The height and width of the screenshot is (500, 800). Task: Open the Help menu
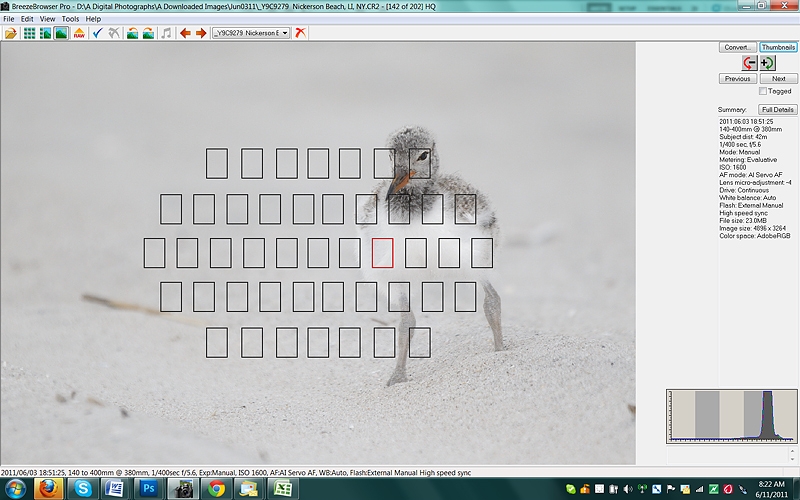coord(93,19)
